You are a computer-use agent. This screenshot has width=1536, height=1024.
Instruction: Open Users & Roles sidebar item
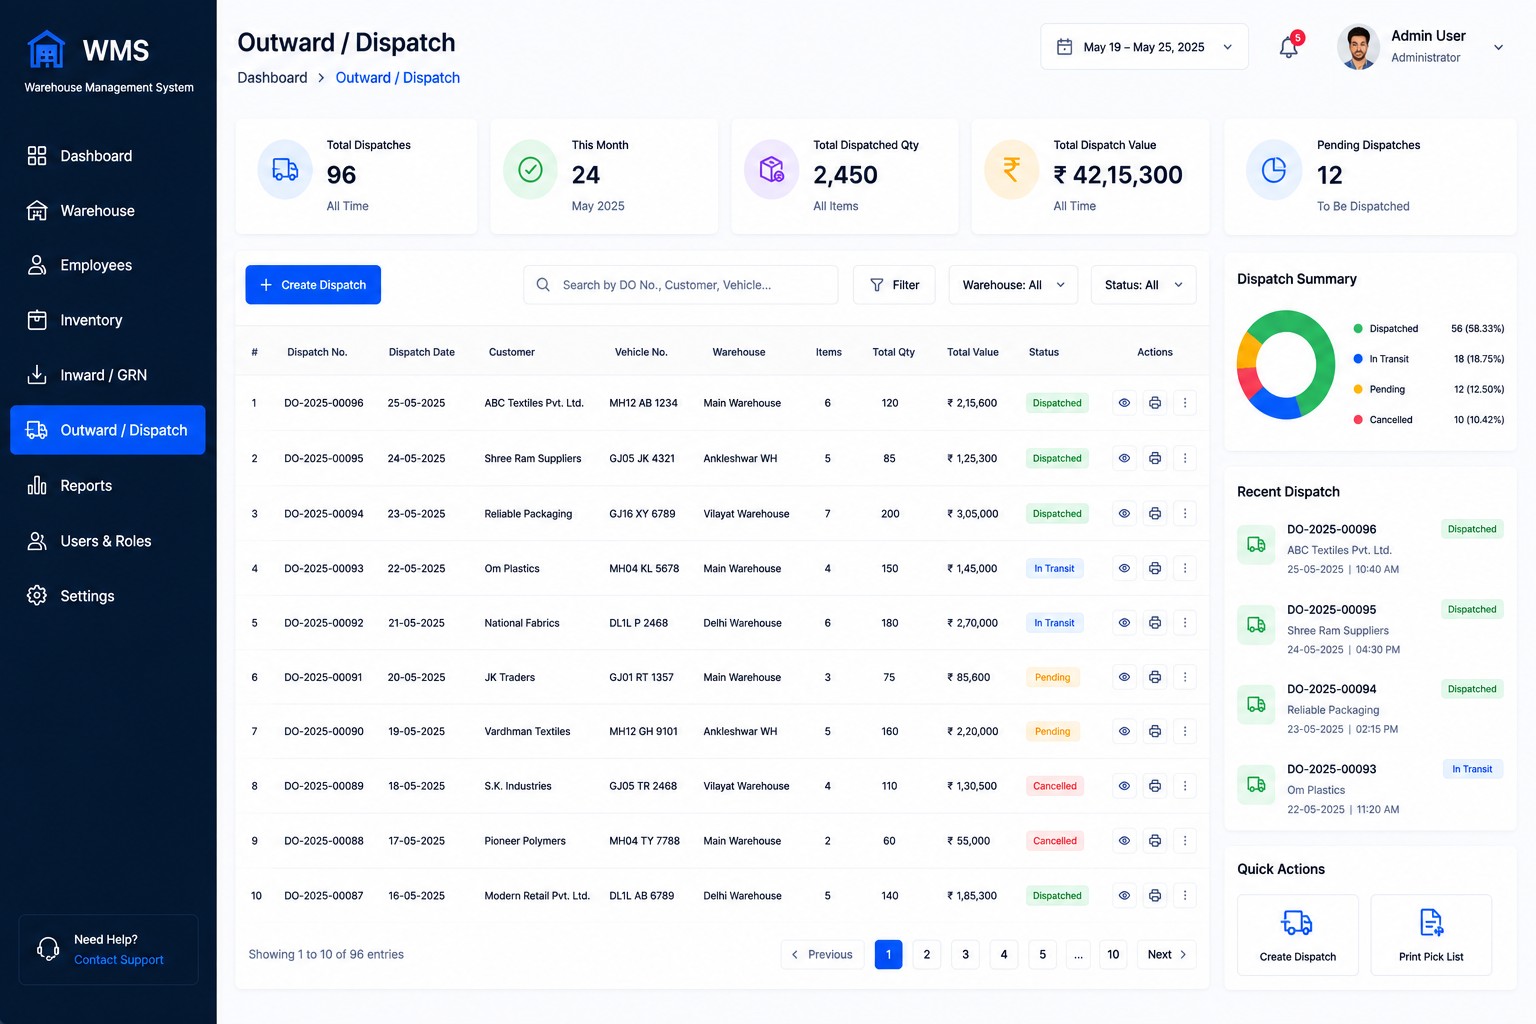pyautogui.click(x=108, y=541)
